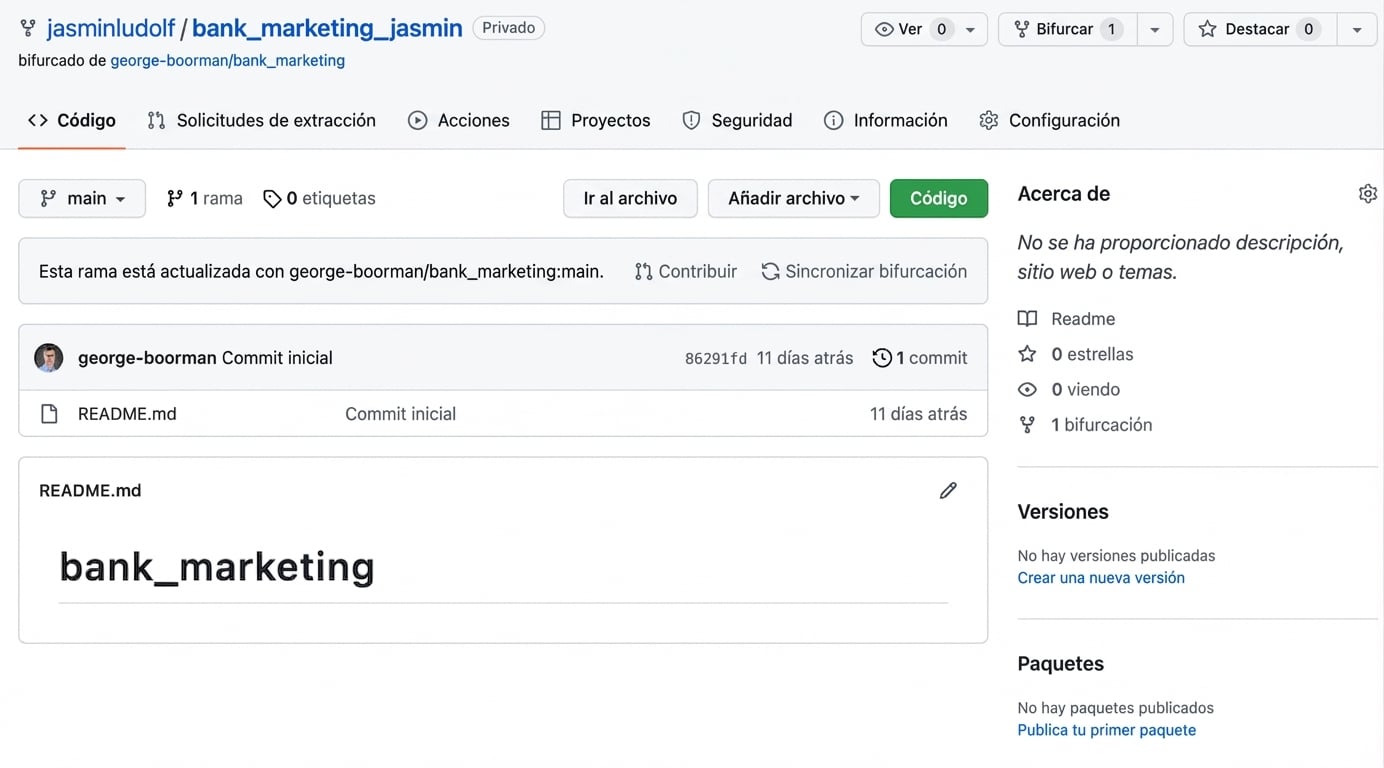Screen dimensions: 1384x768
Task: Click the fork icon beside 1 bifurcación
Action: pos(1027,425)
